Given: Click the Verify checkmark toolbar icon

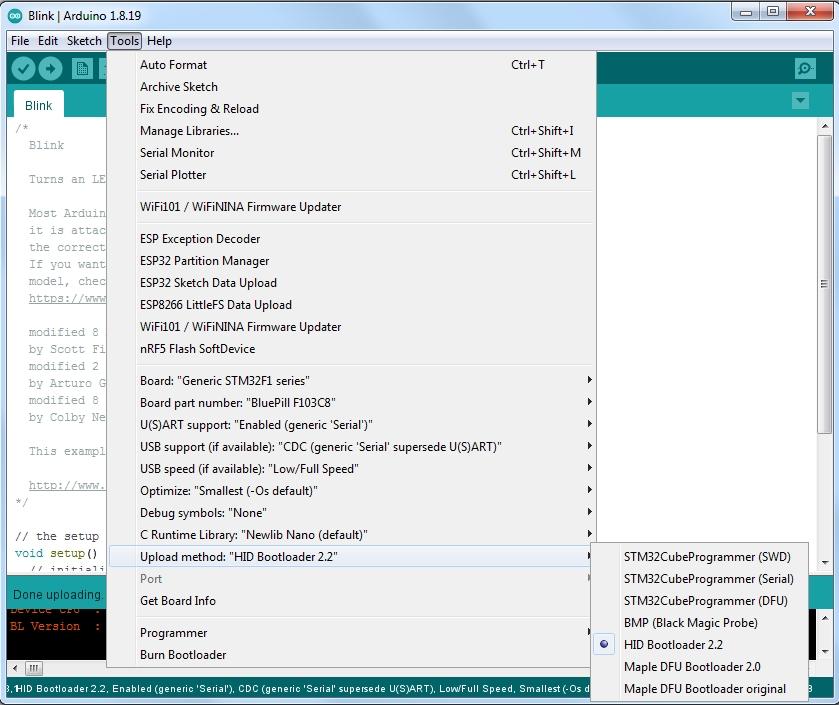Looking at the screenshot, I should [x=23, y=68].
